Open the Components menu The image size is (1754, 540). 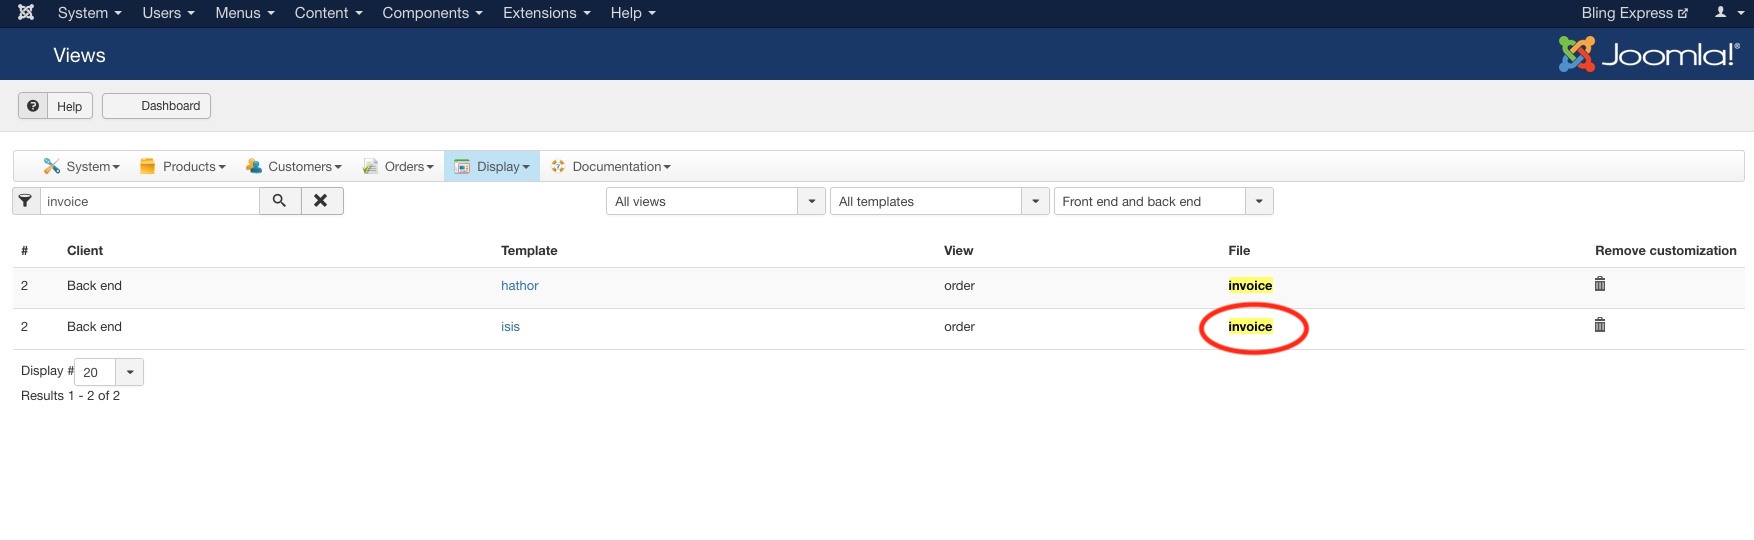pyautogui.click(x=432, y=13)
